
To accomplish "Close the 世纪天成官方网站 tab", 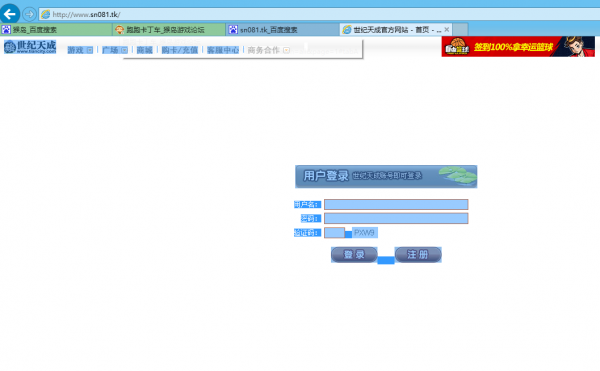I will [447, 29].
